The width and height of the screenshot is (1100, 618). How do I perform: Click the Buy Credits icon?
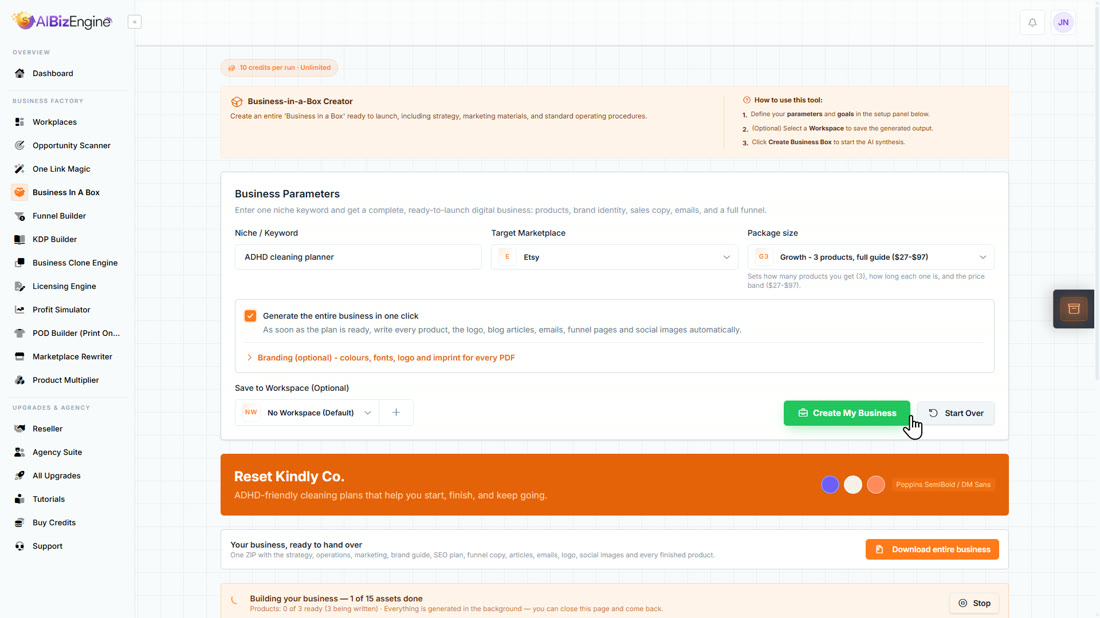point(20,523)
